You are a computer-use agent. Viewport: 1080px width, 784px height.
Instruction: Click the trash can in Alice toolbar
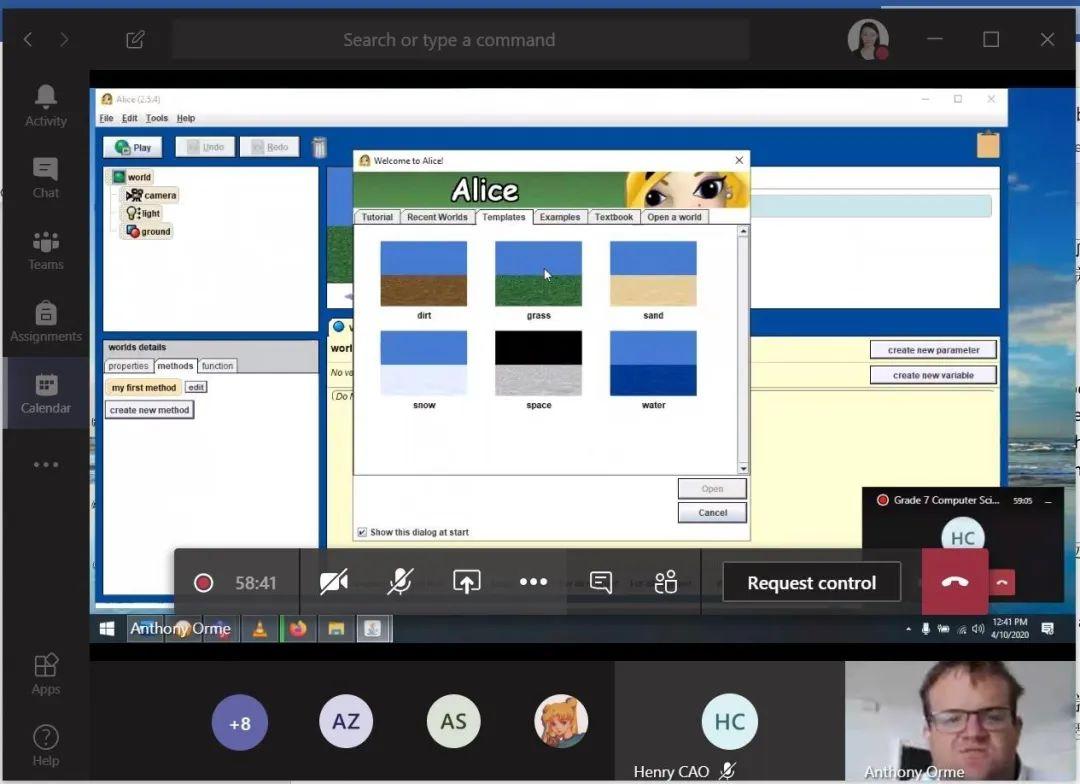[x=319, y=147]
